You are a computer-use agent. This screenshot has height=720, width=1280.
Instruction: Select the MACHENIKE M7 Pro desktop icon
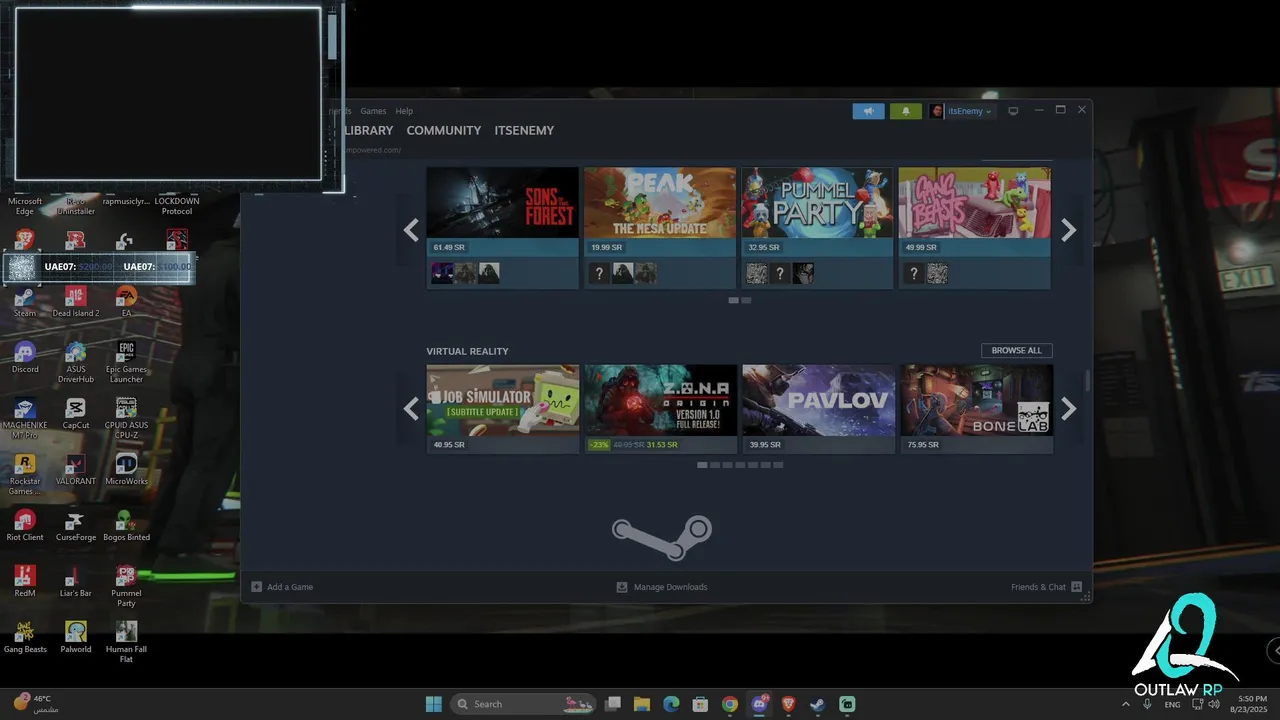coord(25,418)
